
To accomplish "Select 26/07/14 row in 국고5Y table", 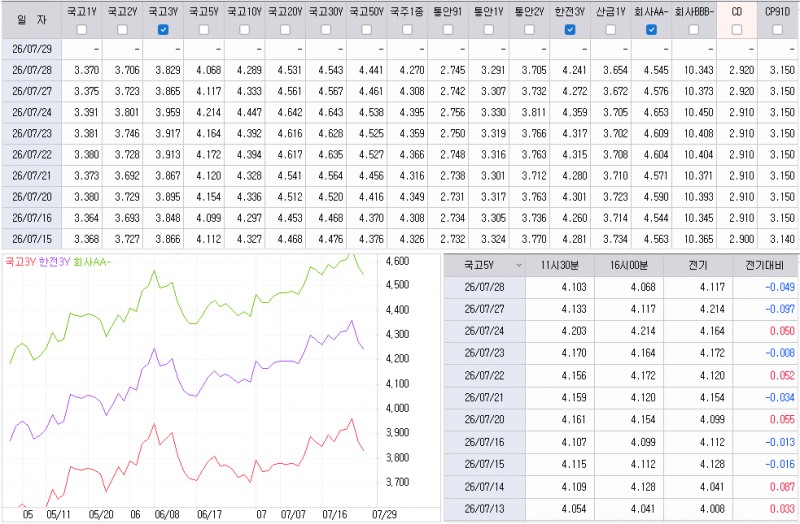I will point(620,487).
